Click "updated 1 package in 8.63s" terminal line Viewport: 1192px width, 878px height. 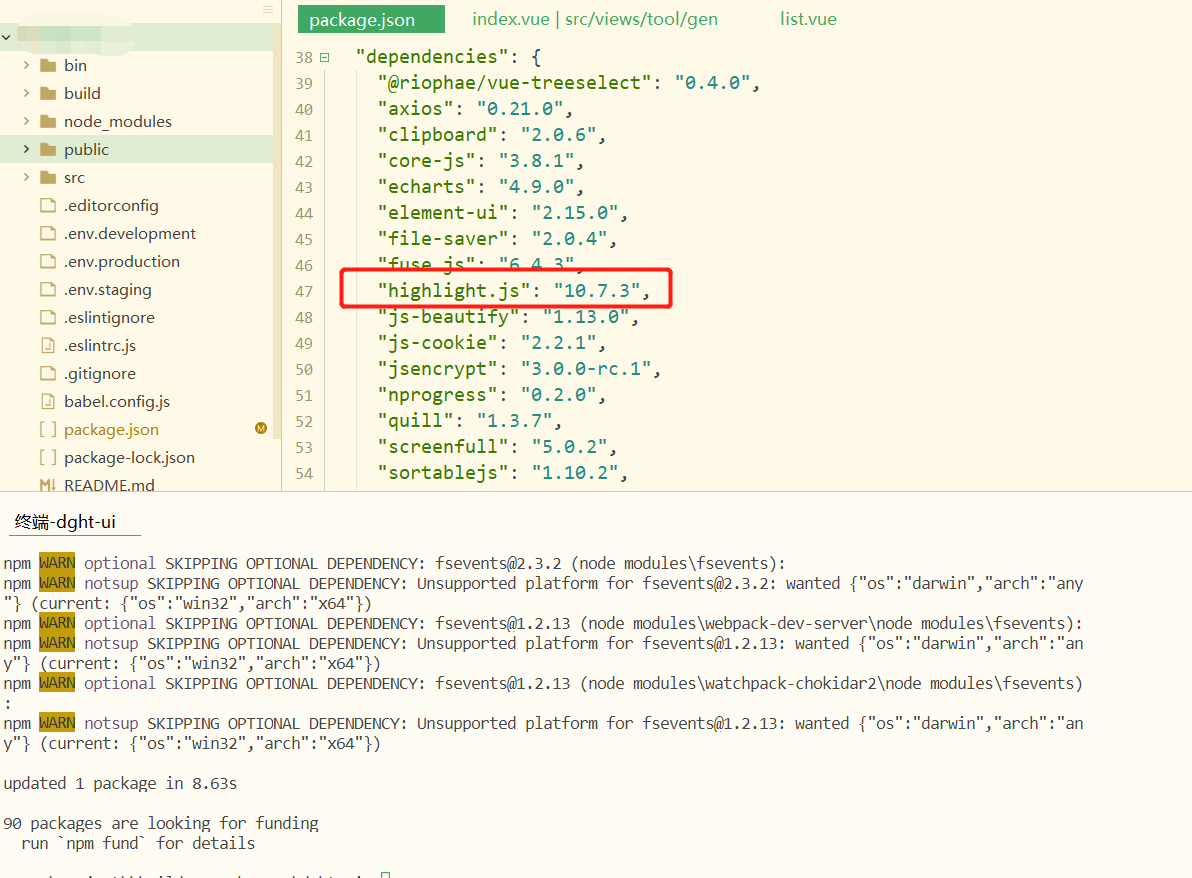120,784
